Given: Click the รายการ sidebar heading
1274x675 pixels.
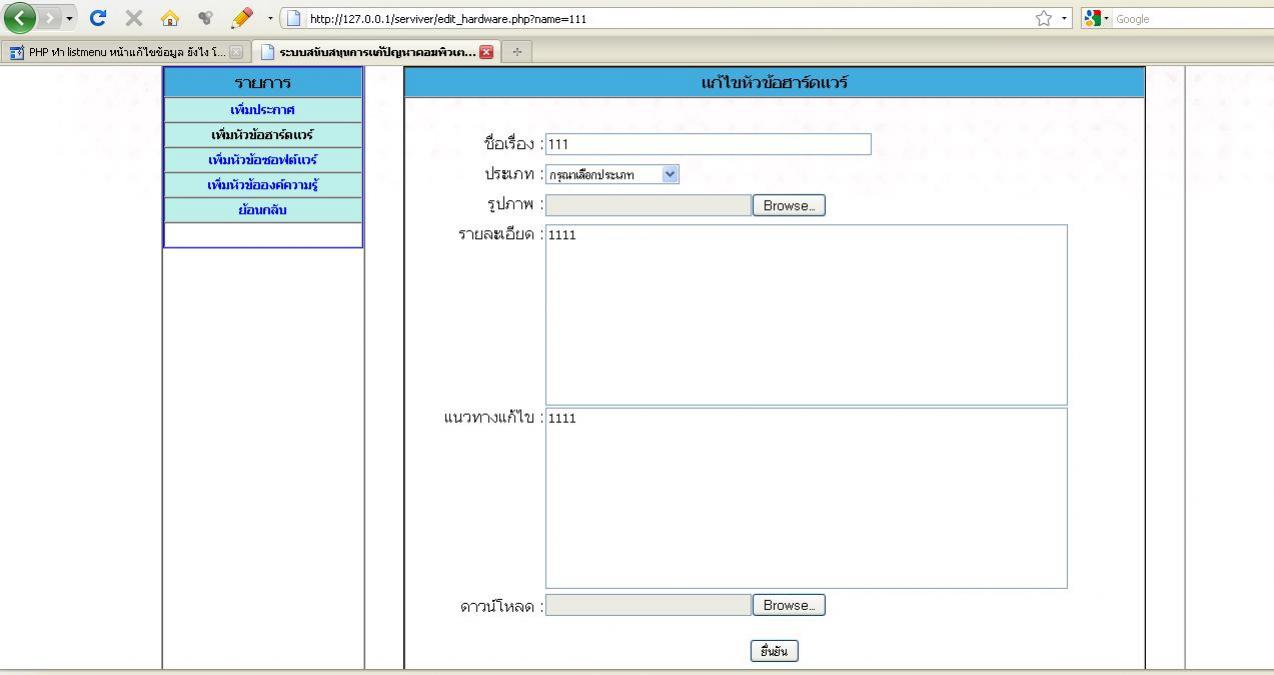Looking at the screenshot, I should (x=263, y=83).
